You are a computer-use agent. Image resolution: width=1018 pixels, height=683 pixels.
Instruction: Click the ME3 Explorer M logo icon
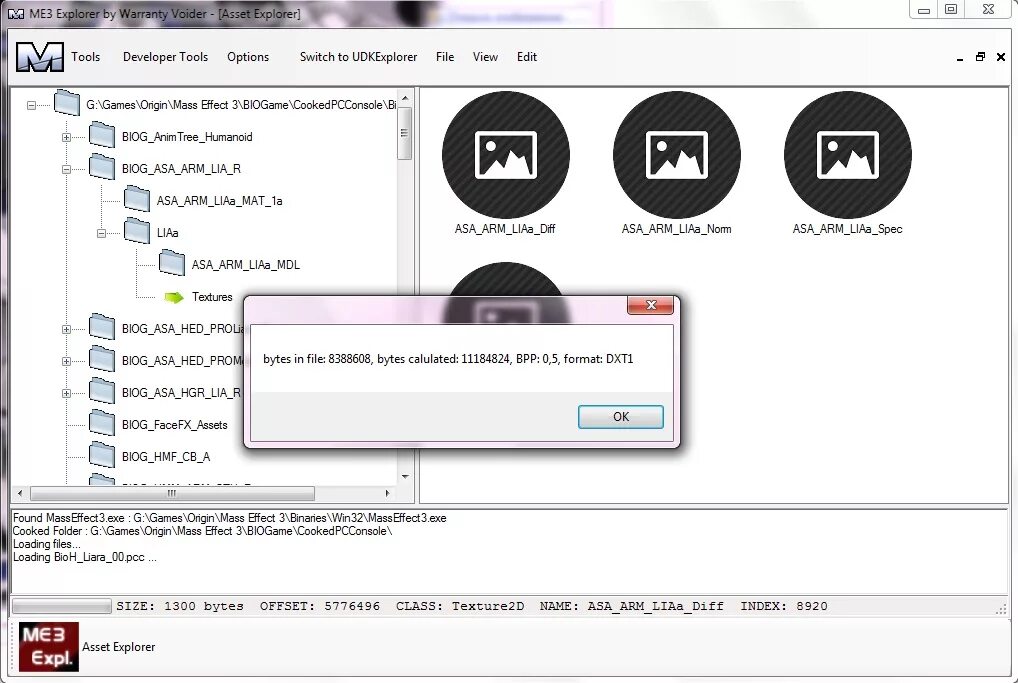40,57
